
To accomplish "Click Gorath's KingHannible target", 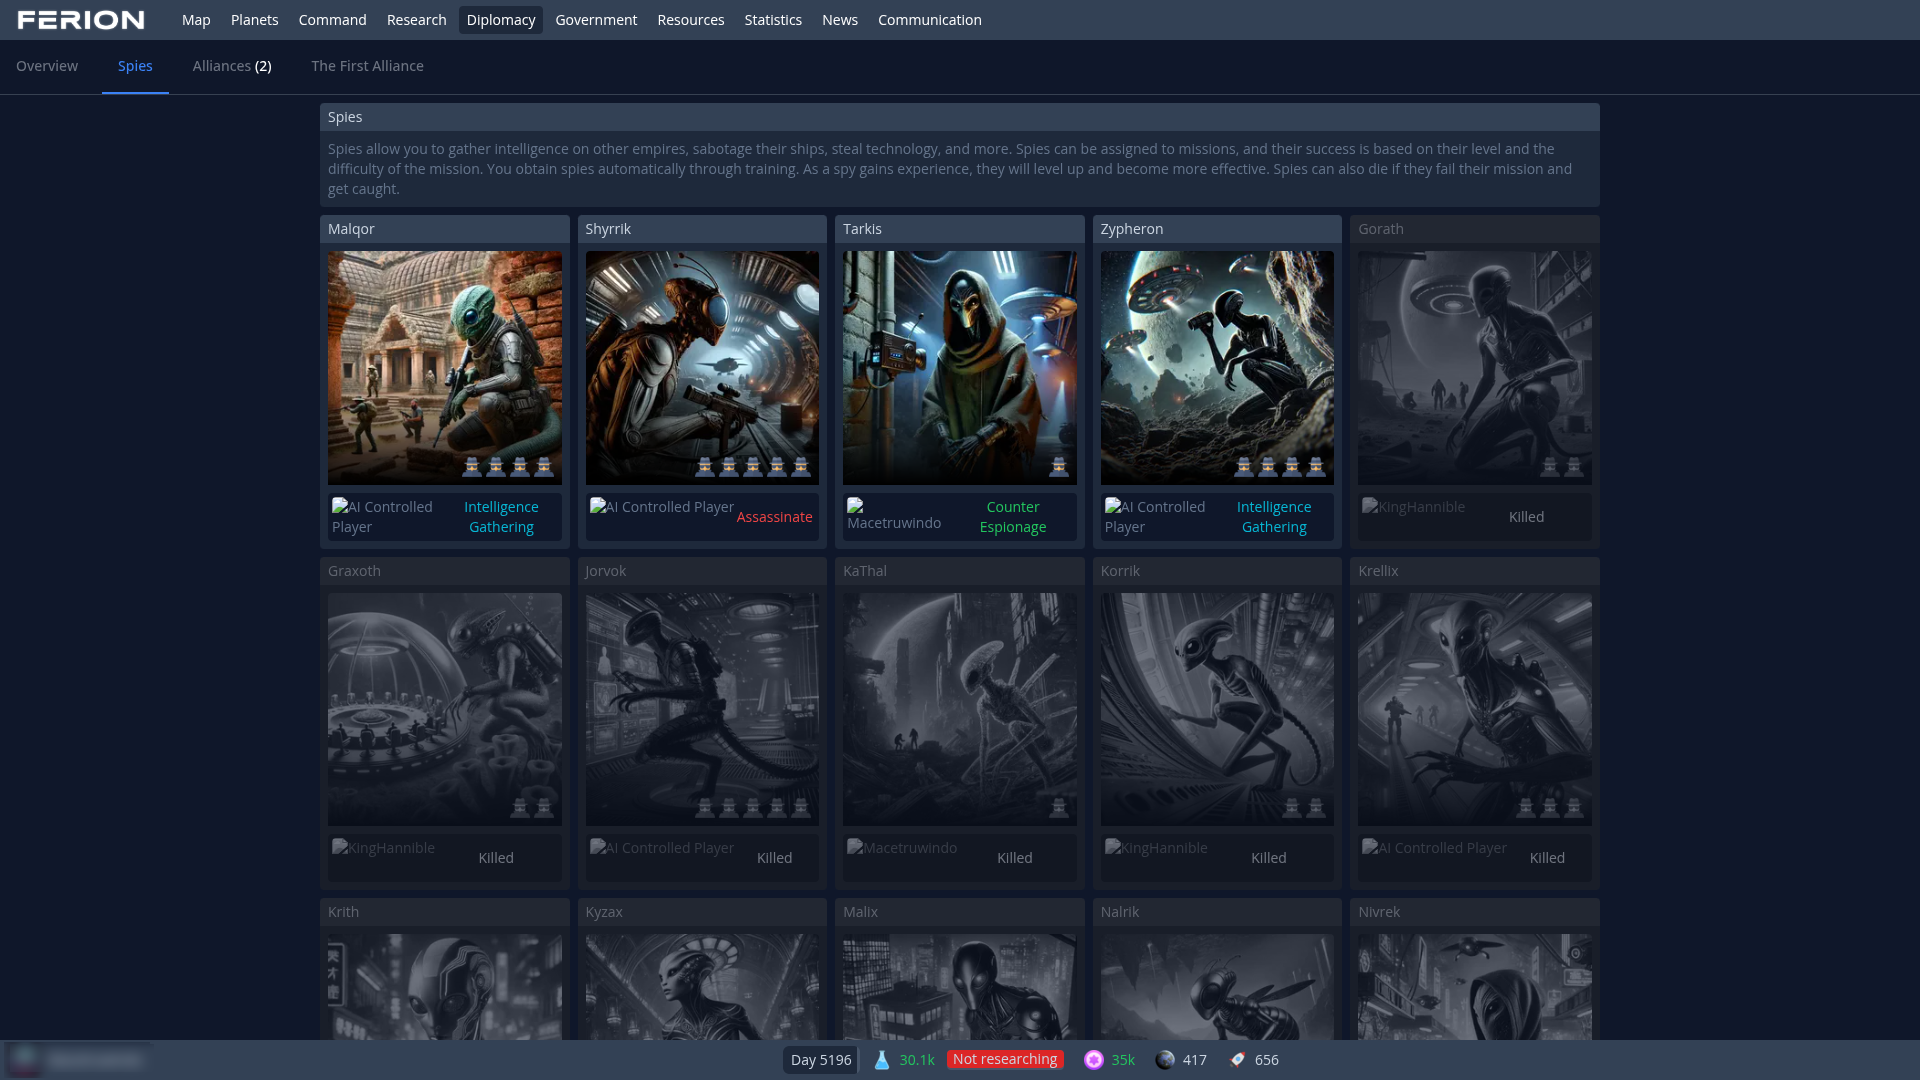I will pos(1414,507).
